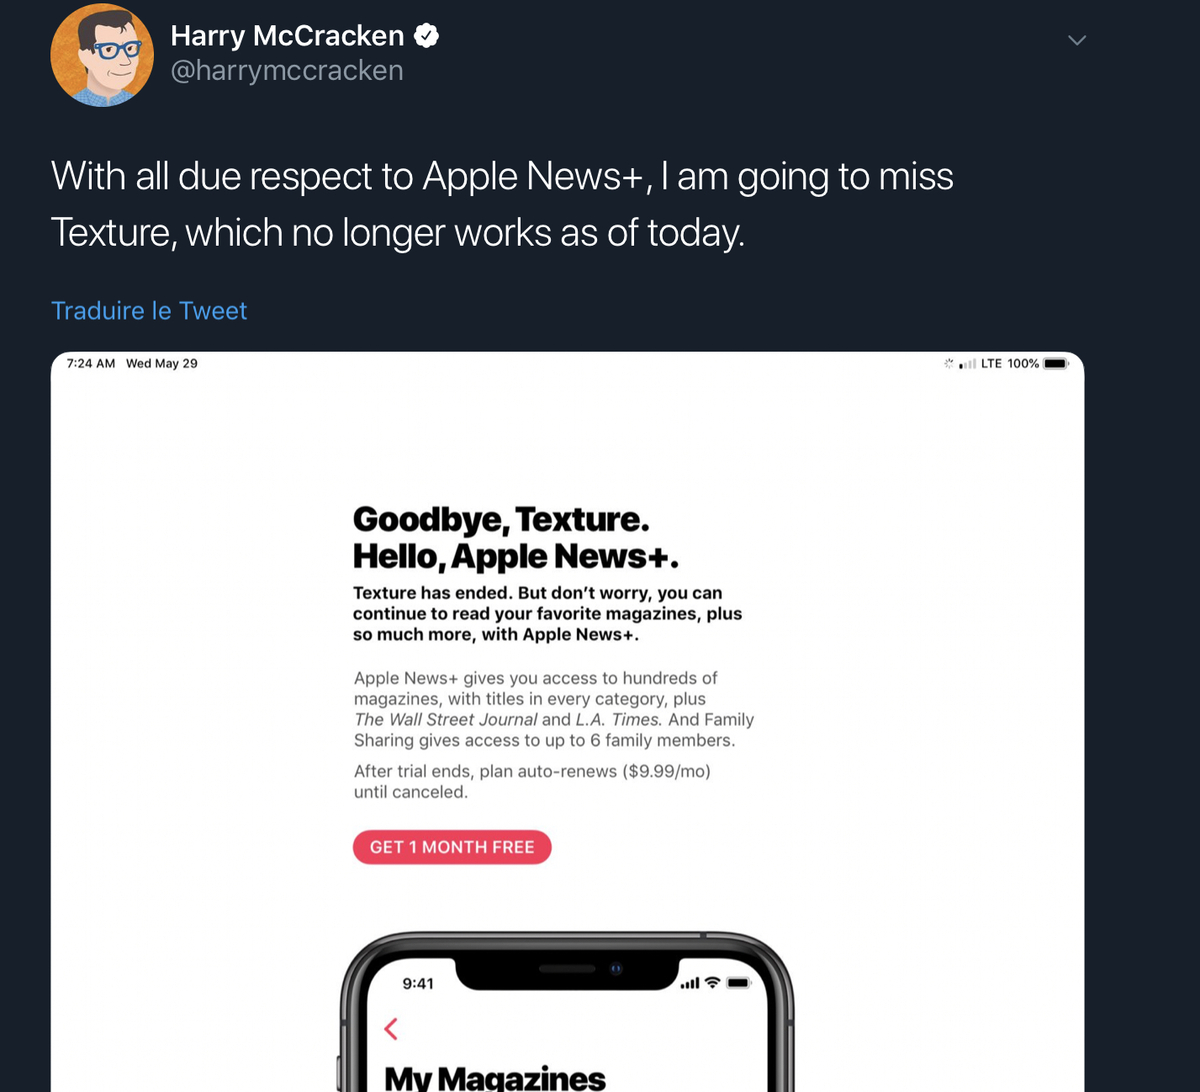Click the 9:41 clock on the phone mockup
Screen dimensions: 1200x1092
click(418, 983)
